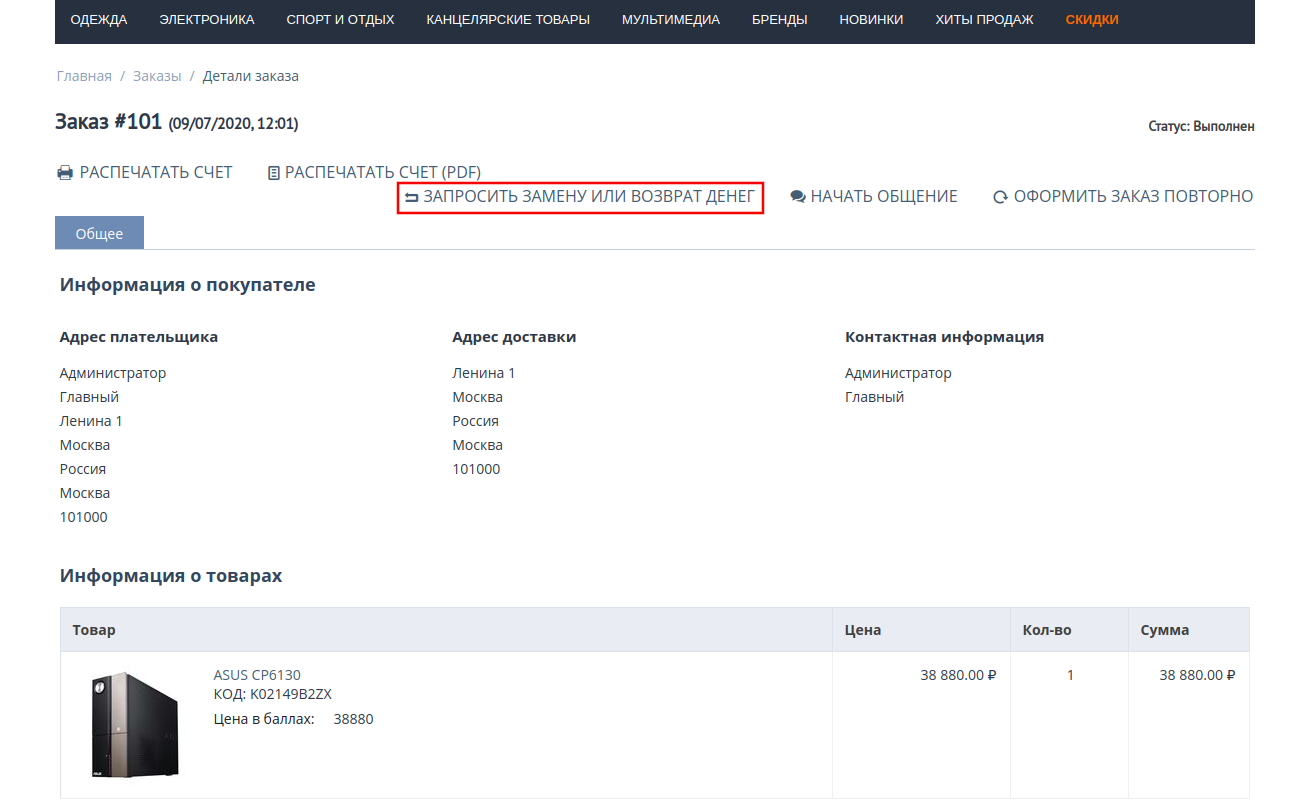1311x804 pixels.
Task: Click the PDF document icon
Action: coord(273,173)
